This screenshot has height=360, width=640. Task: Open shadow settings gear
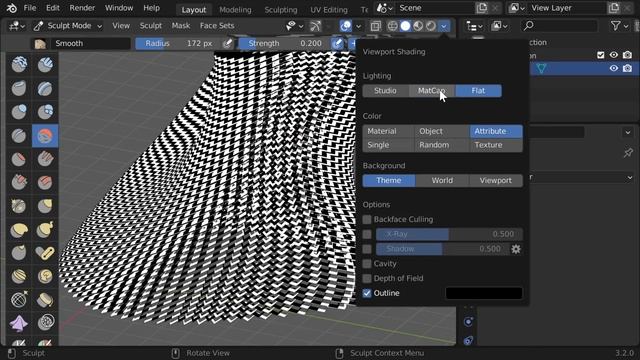pos(516,249)
